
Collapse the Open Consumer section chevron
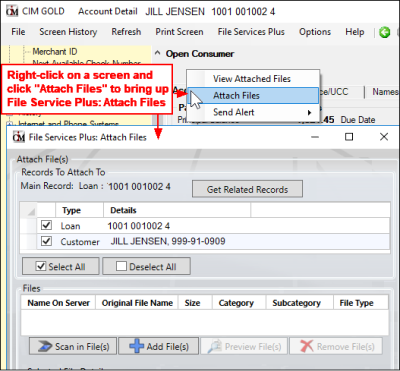(x=158, y=53)
